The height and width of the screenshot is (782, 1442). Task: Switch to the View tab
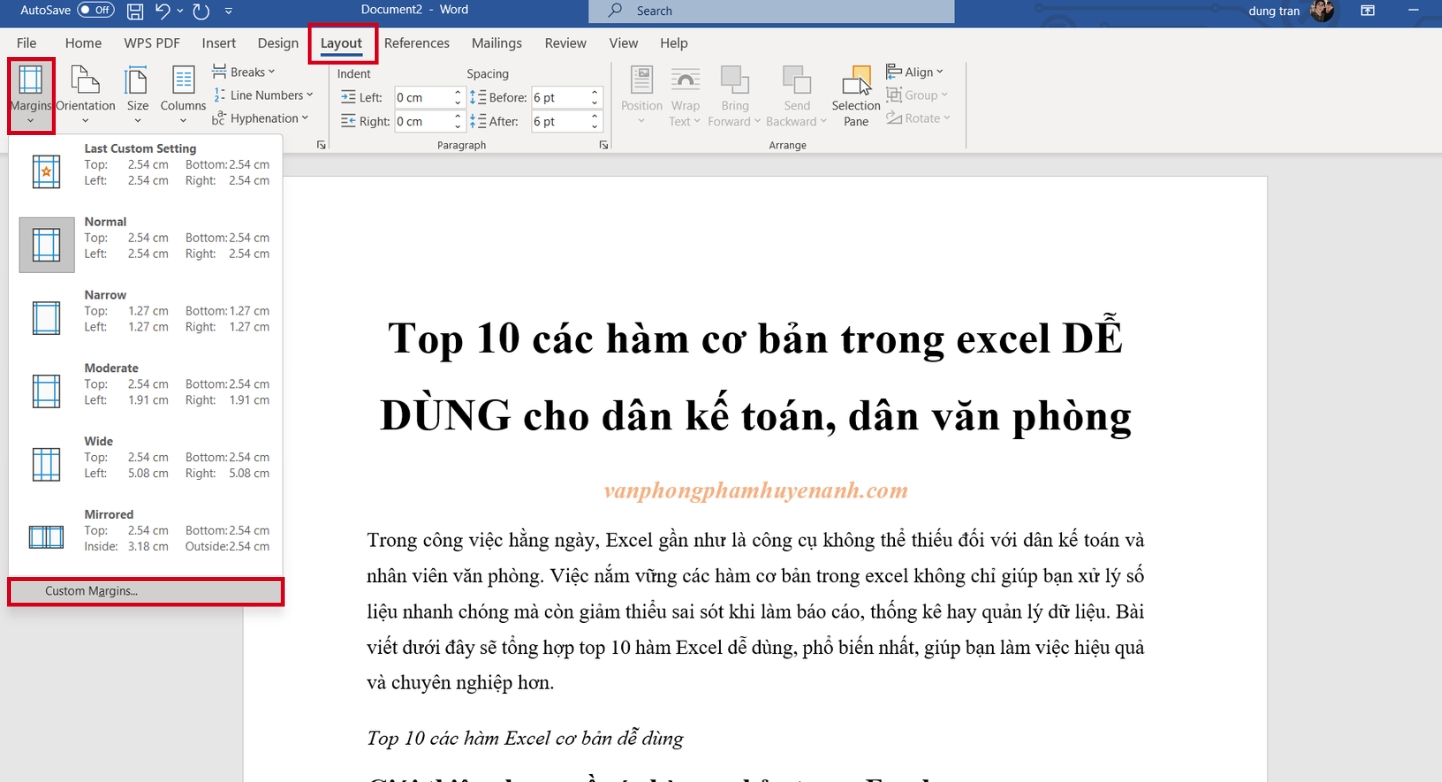pos(624,43)
